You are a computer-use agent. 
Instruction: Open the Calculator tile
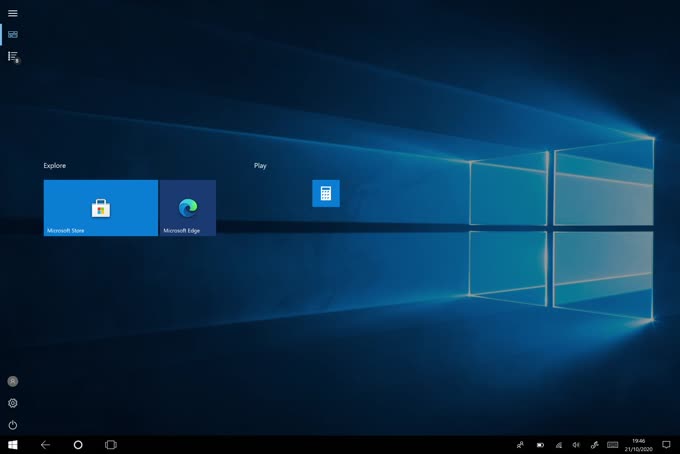(x=326, y=193)
